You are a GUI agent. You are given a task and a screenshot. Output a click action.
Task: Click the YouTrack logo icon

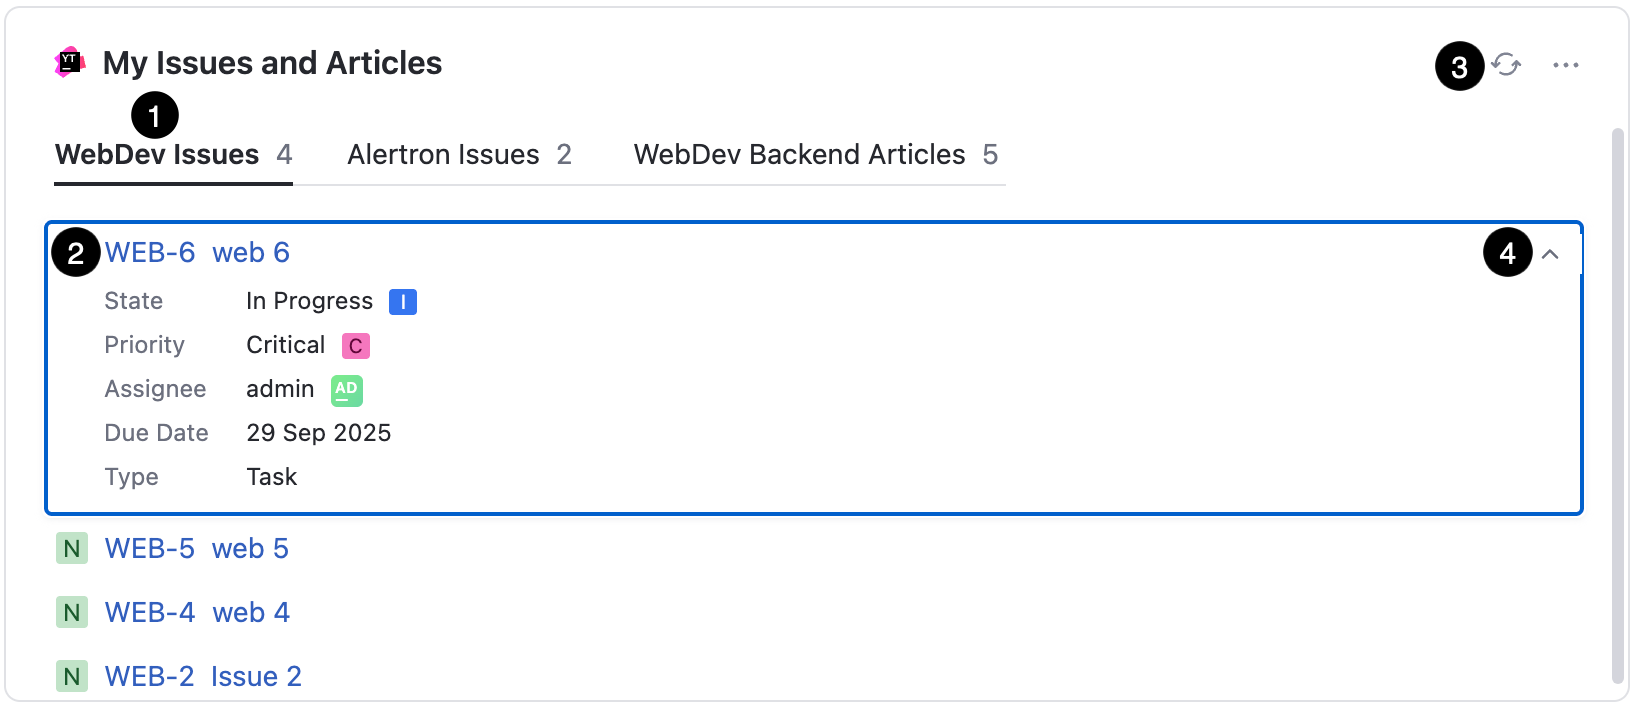(x=68, y=62)
